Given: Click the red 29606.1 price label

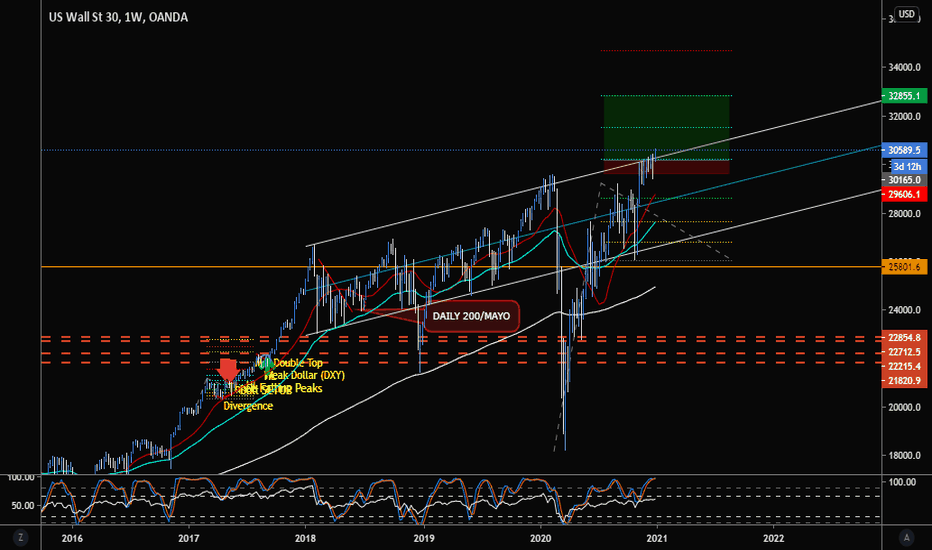Looking at the screenshot, I should [904, 194].
